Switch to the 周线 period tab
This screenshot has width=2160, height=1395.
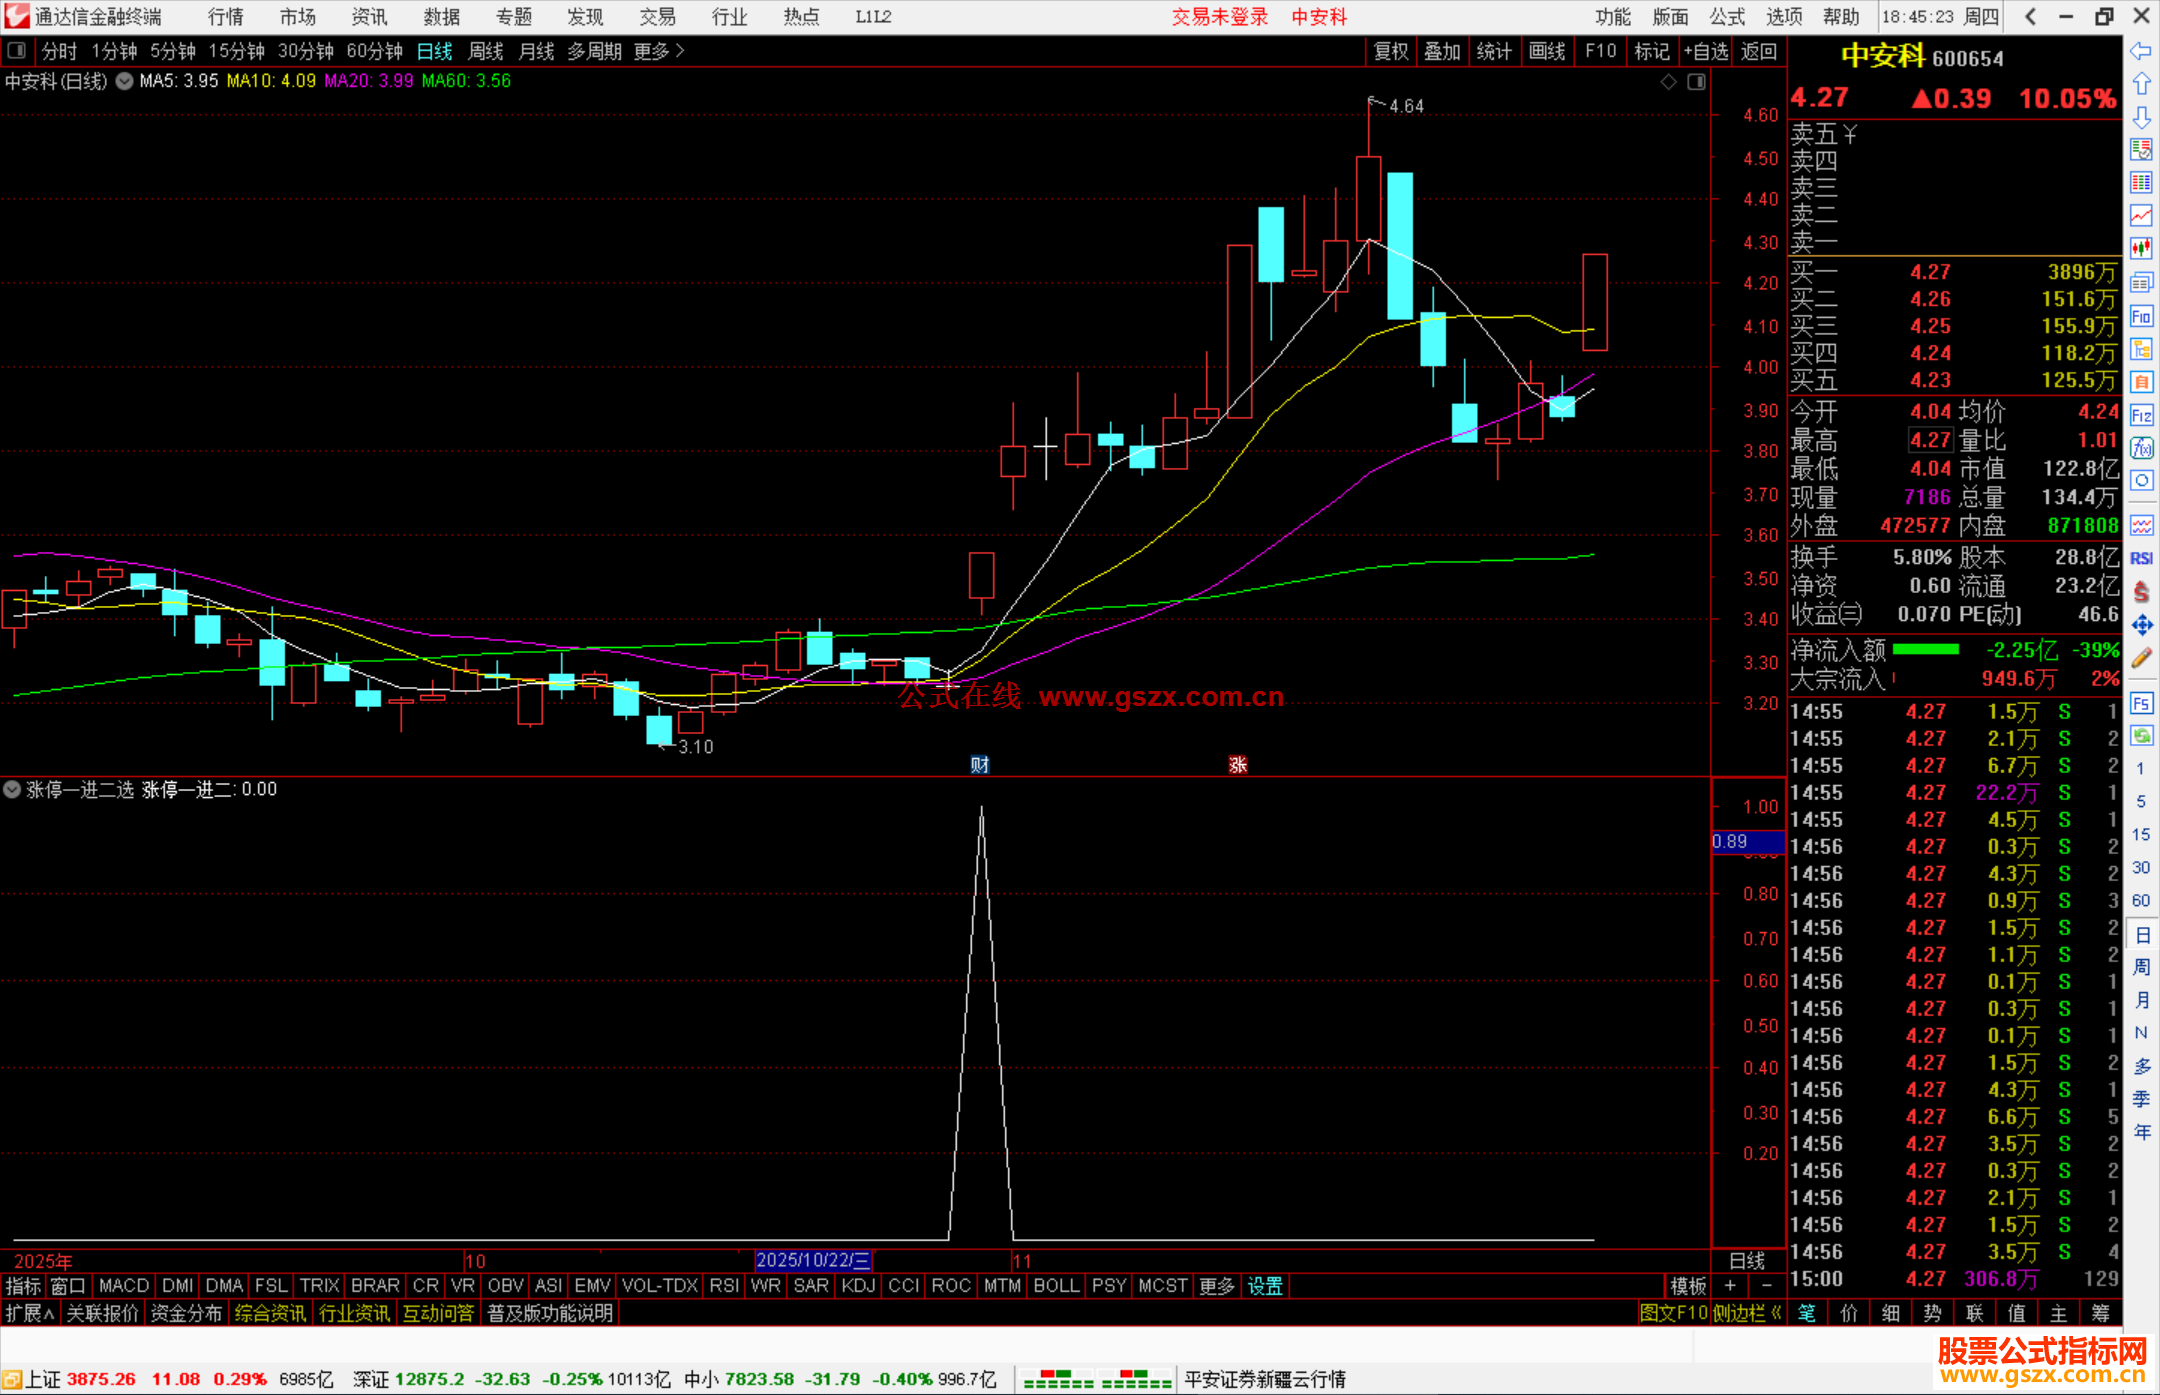point(486,51)
